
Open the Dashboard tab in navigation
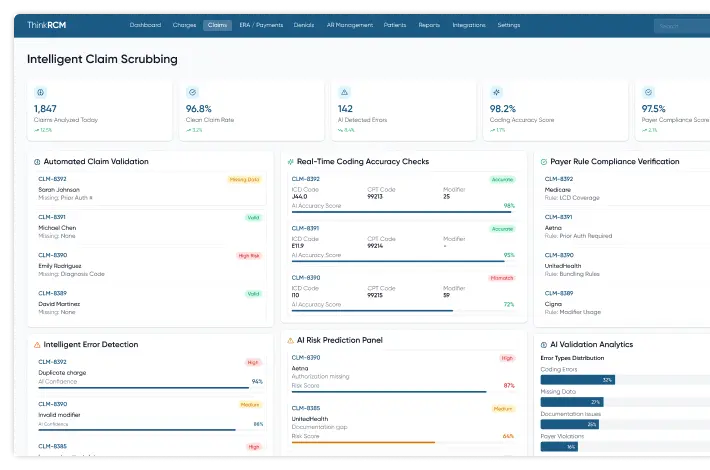(145, 24)
